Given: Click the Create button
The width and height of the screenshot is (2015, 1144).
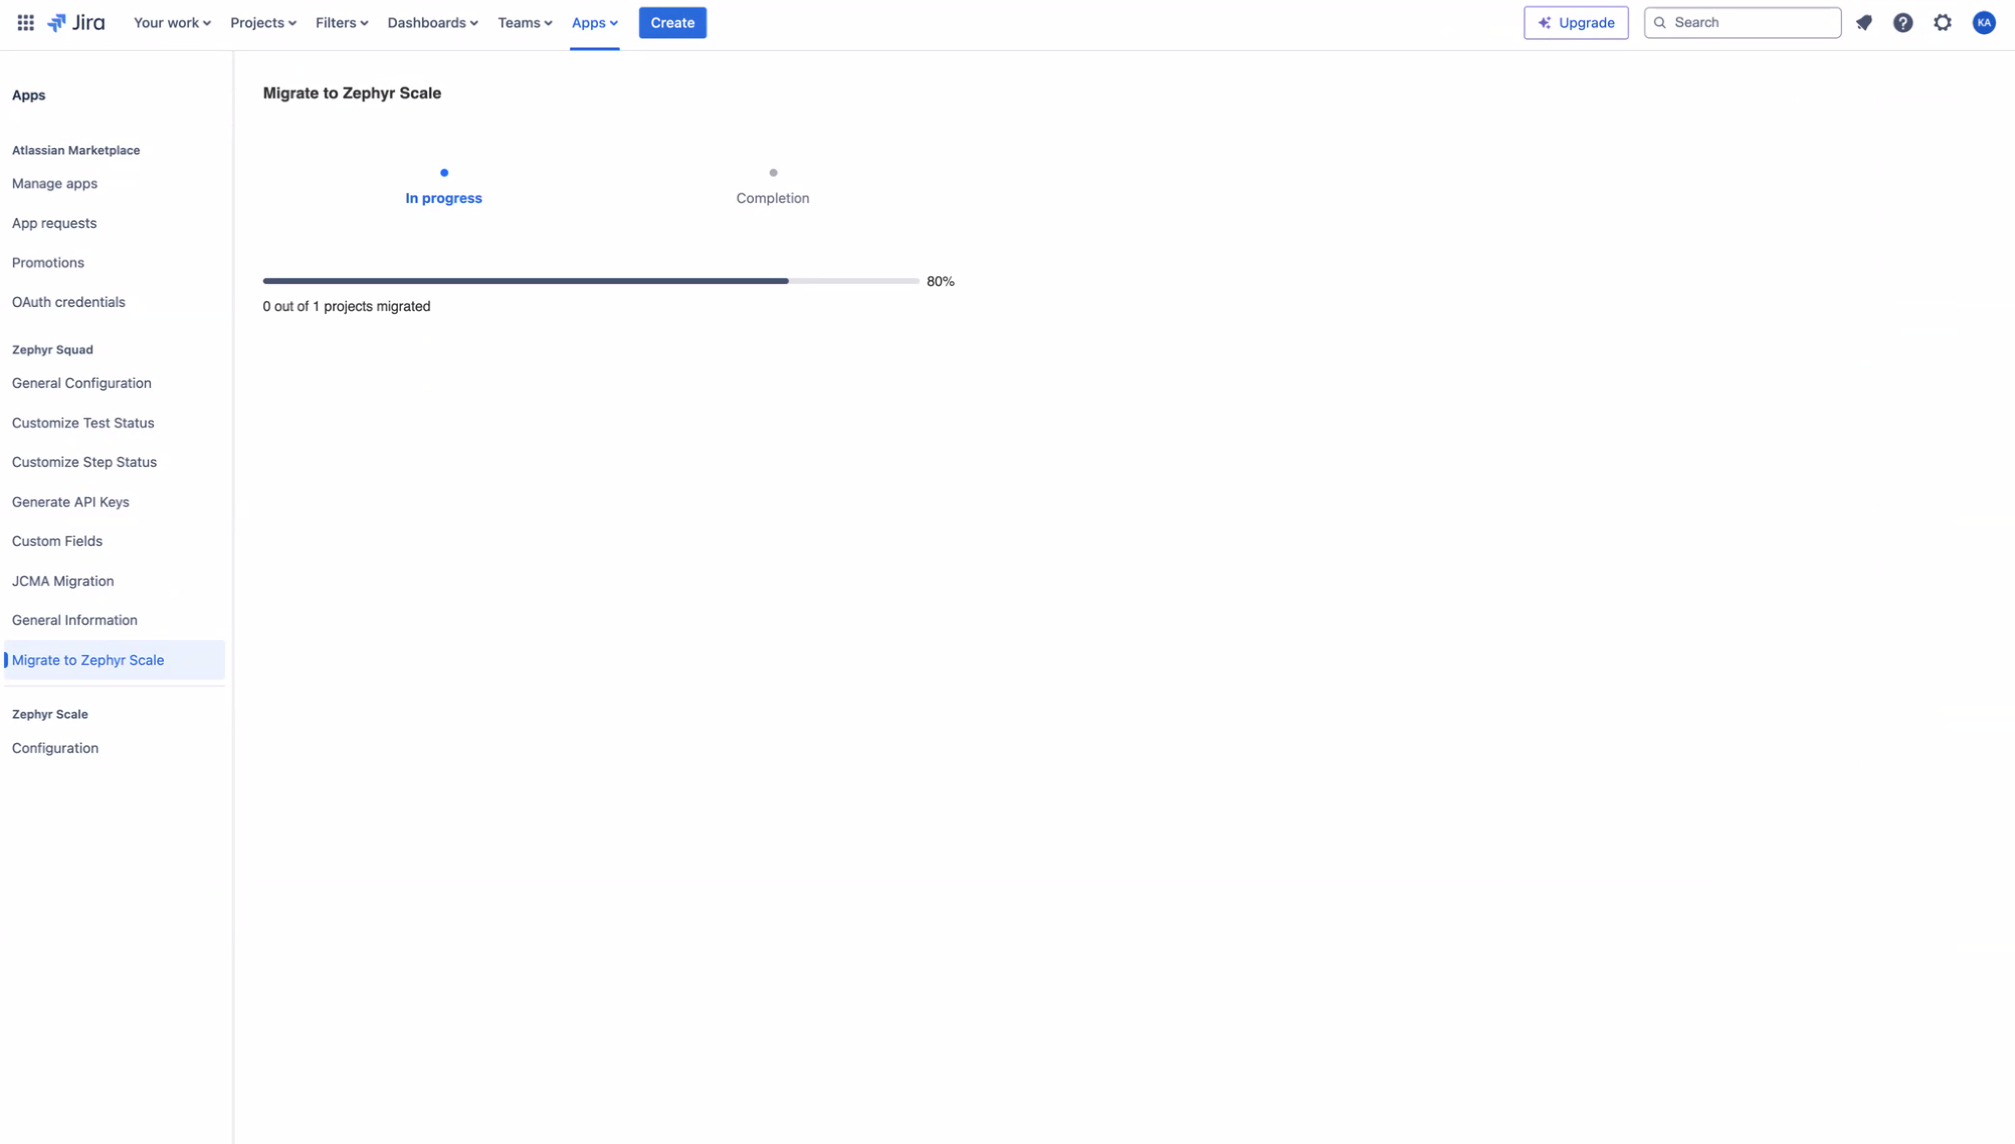Looking at the screenshot, I should tap(672, 22).
